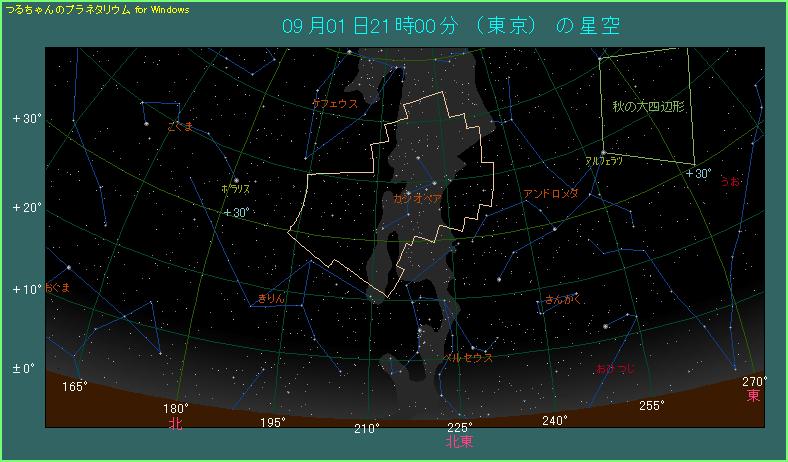Select the きりん constellation label
Screen dimensions: 788x462
tap(272, 298)
